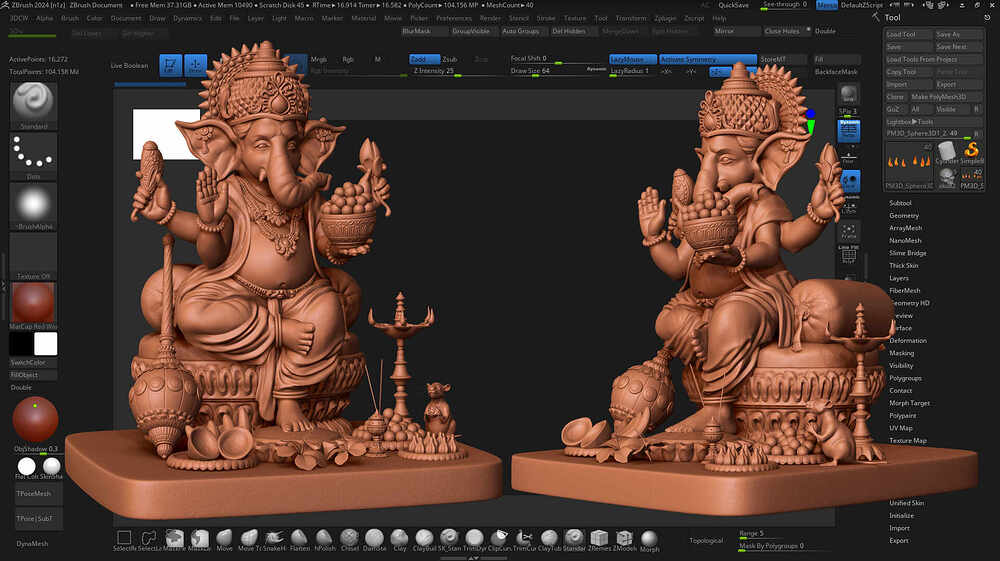Select the Move brush in bottom shelf

224,539
